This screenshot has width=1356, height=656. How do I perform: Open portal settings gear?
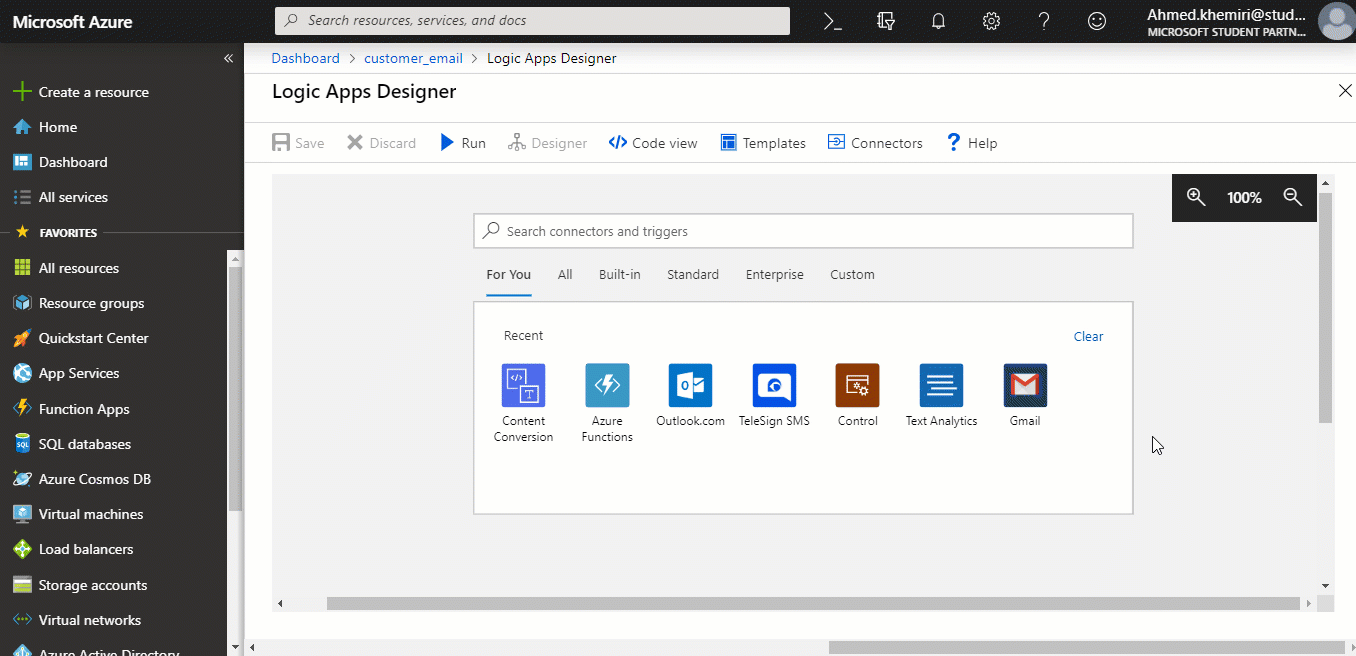(x=991, y=21)
